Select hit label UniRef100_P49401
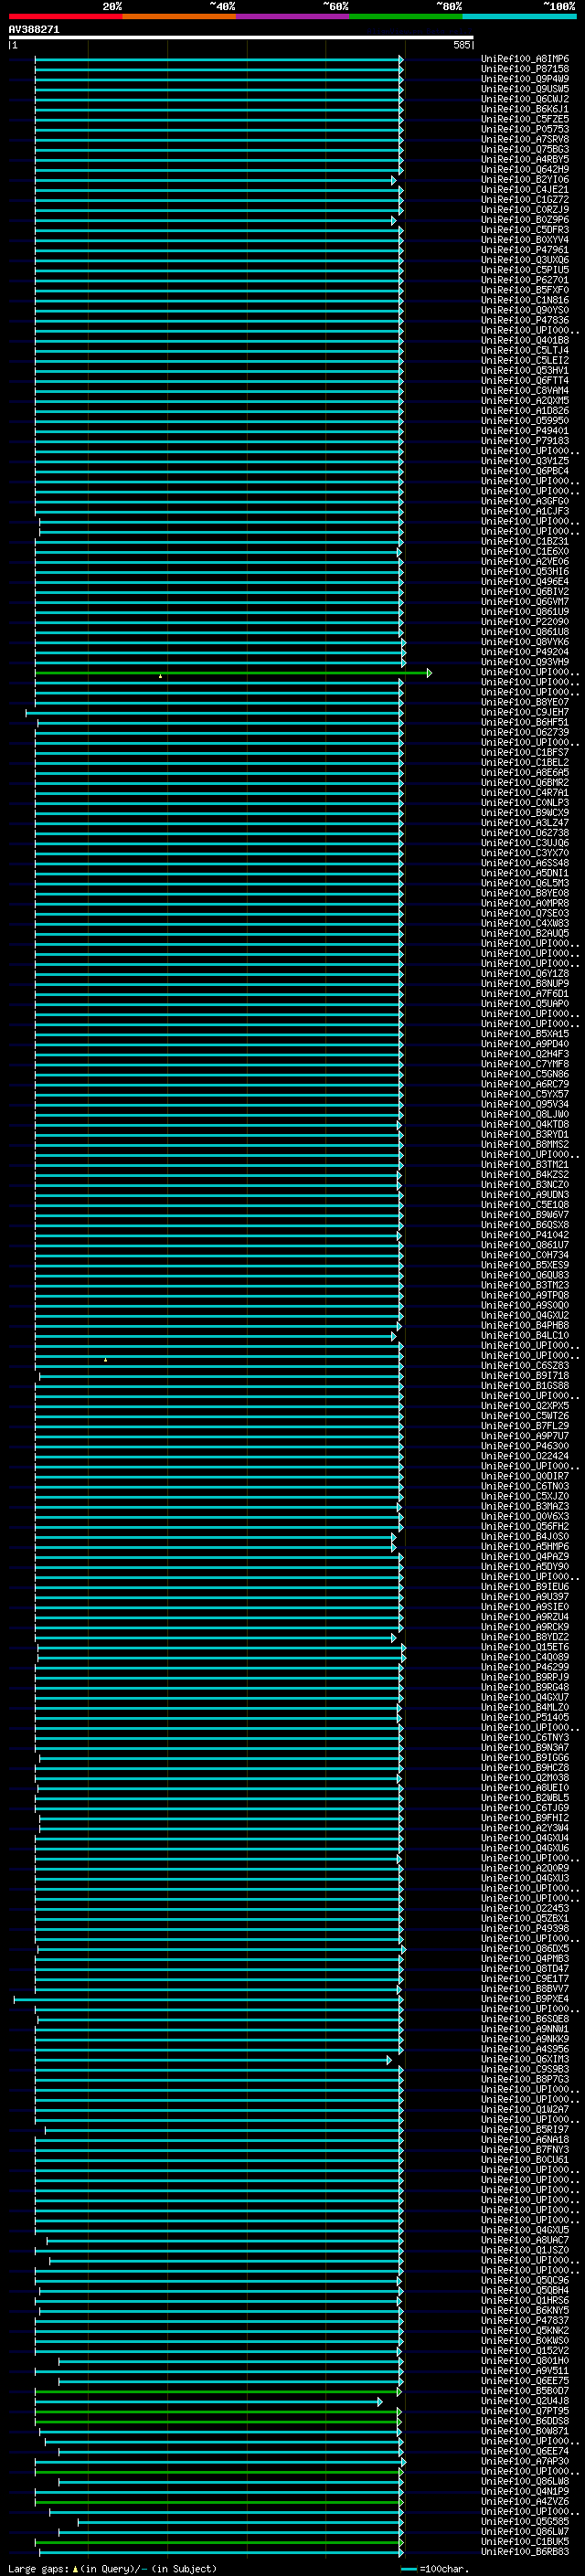The width and height of the screenshot is (585, 2576). [x=525, y=431]
